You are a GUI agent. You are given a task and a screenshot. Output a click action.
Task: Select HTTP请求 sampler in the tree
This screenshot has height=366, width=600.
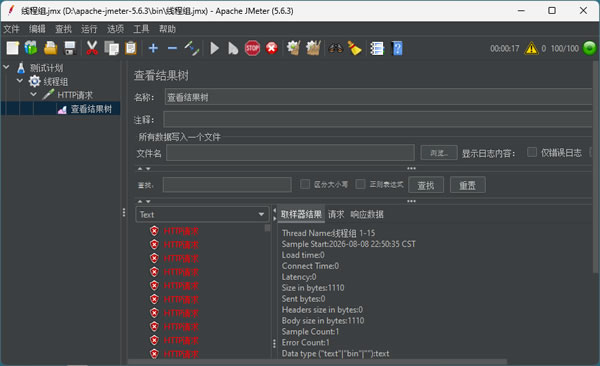75,95
